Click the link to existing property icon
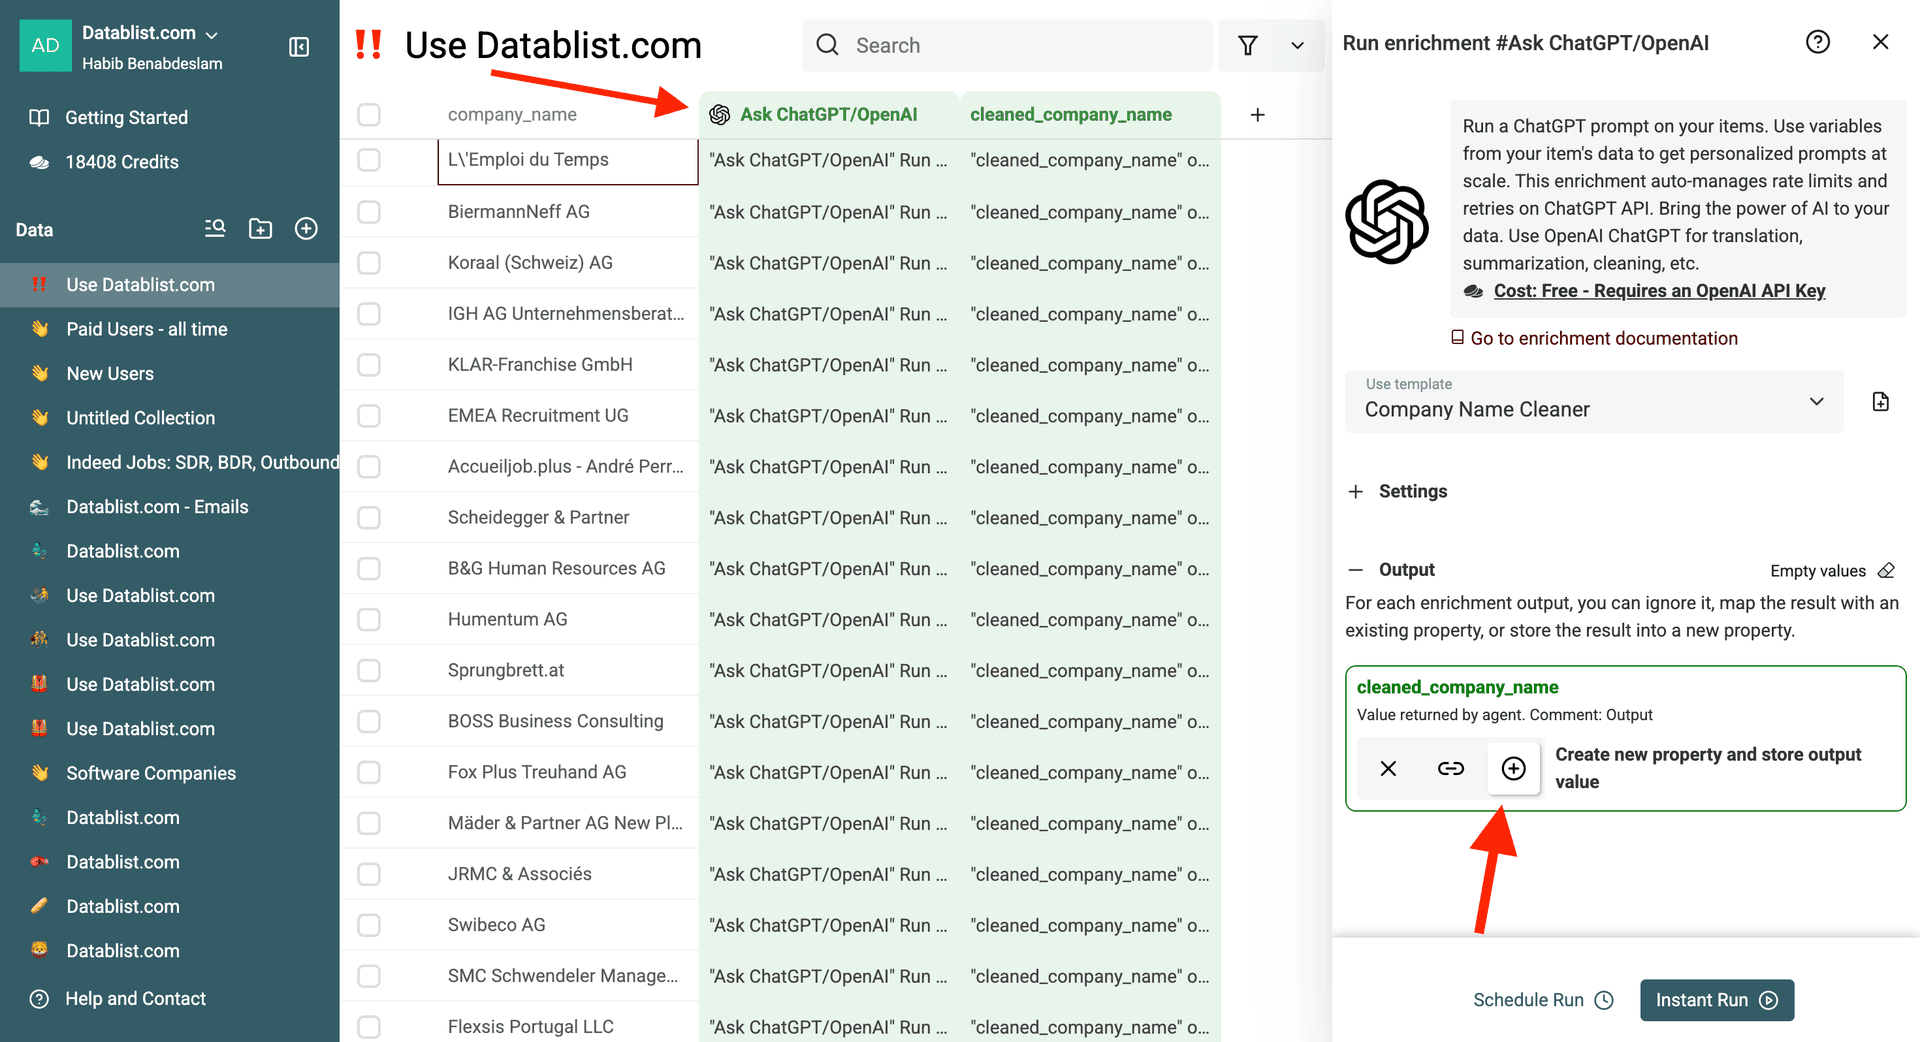This screenshot has height=1042, width=1920. coord(1450,768)
